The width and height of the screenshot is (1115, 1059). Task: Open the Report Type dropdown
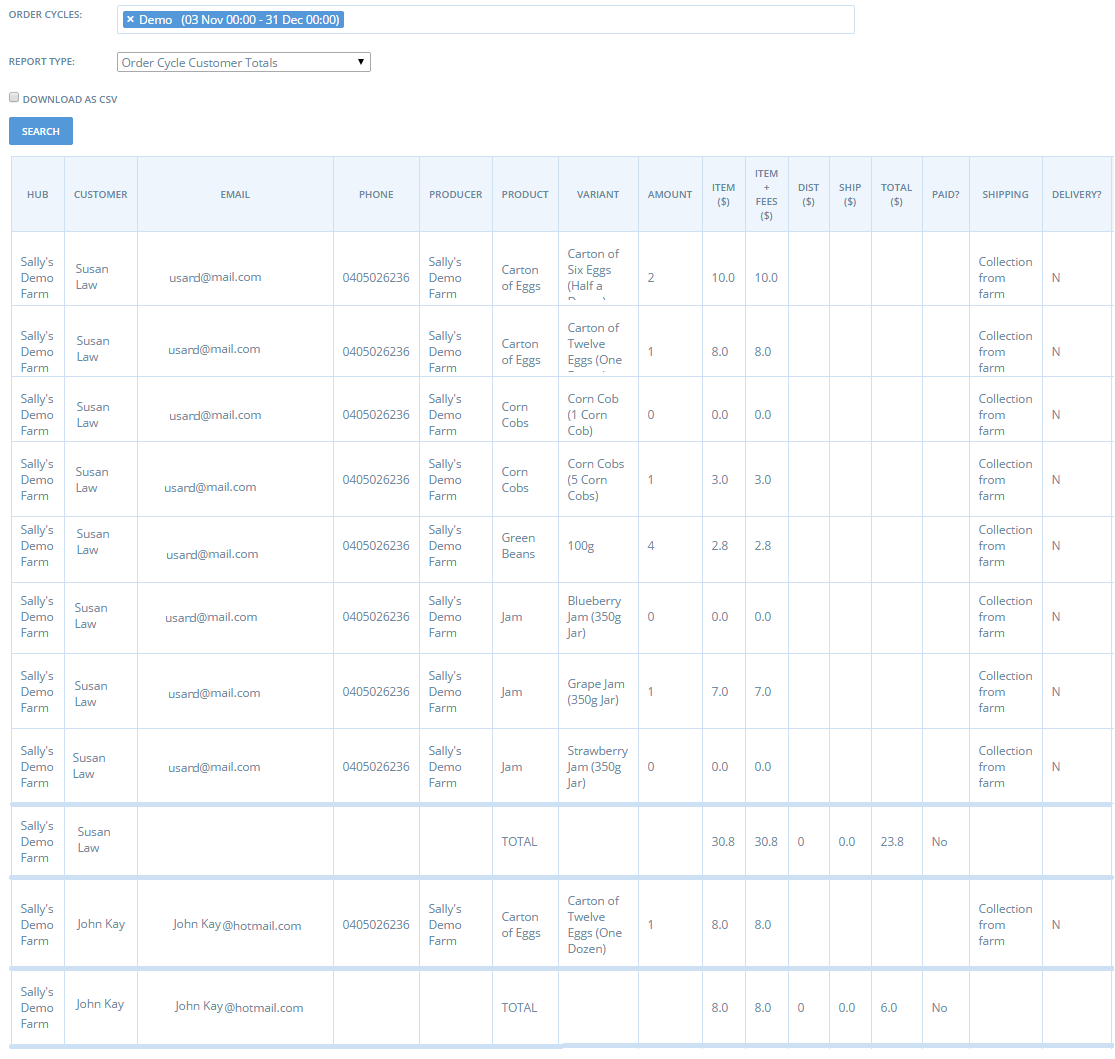(243, 62)
